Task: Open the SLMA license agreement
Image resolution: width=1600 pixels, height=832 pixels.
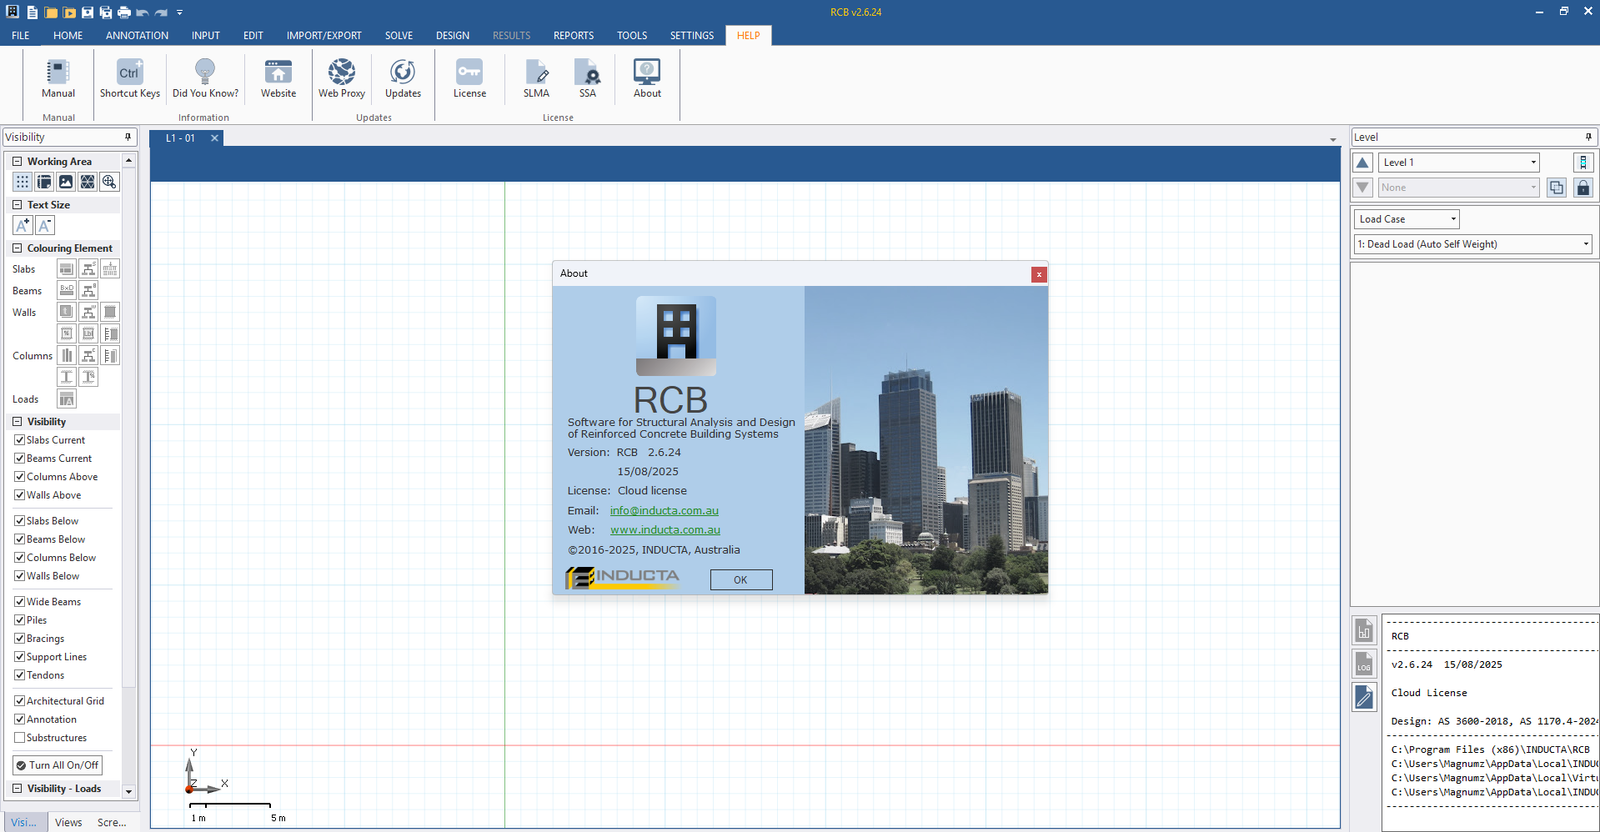Action: (x=536, y=79)
